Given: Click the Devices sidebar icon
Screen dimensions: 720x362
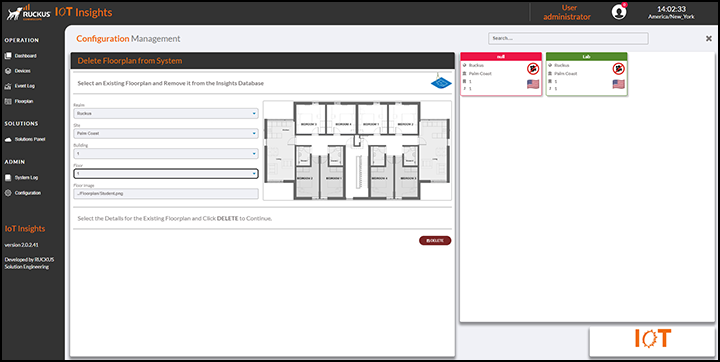Looking at the screenshot, I should pos(8,71).
